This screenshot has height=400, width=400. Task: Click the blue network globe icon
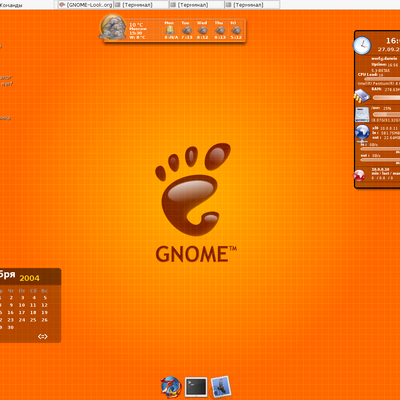(362, 132)
